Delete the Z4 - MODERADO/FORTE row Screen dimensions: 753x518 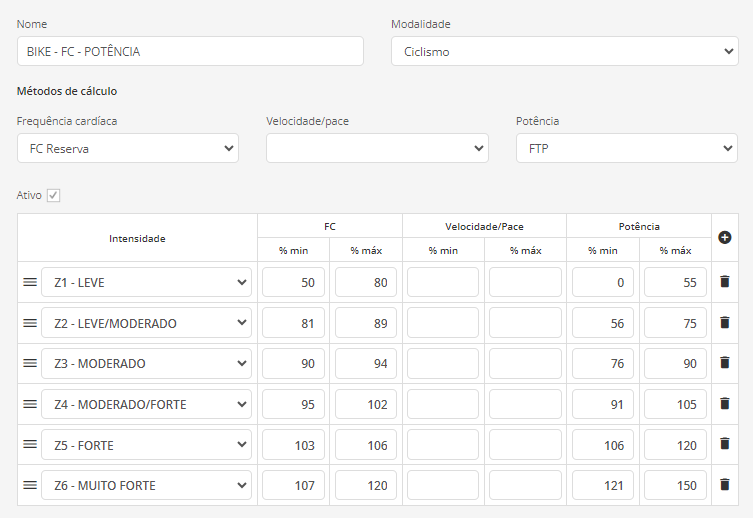[x=725, y=404]
